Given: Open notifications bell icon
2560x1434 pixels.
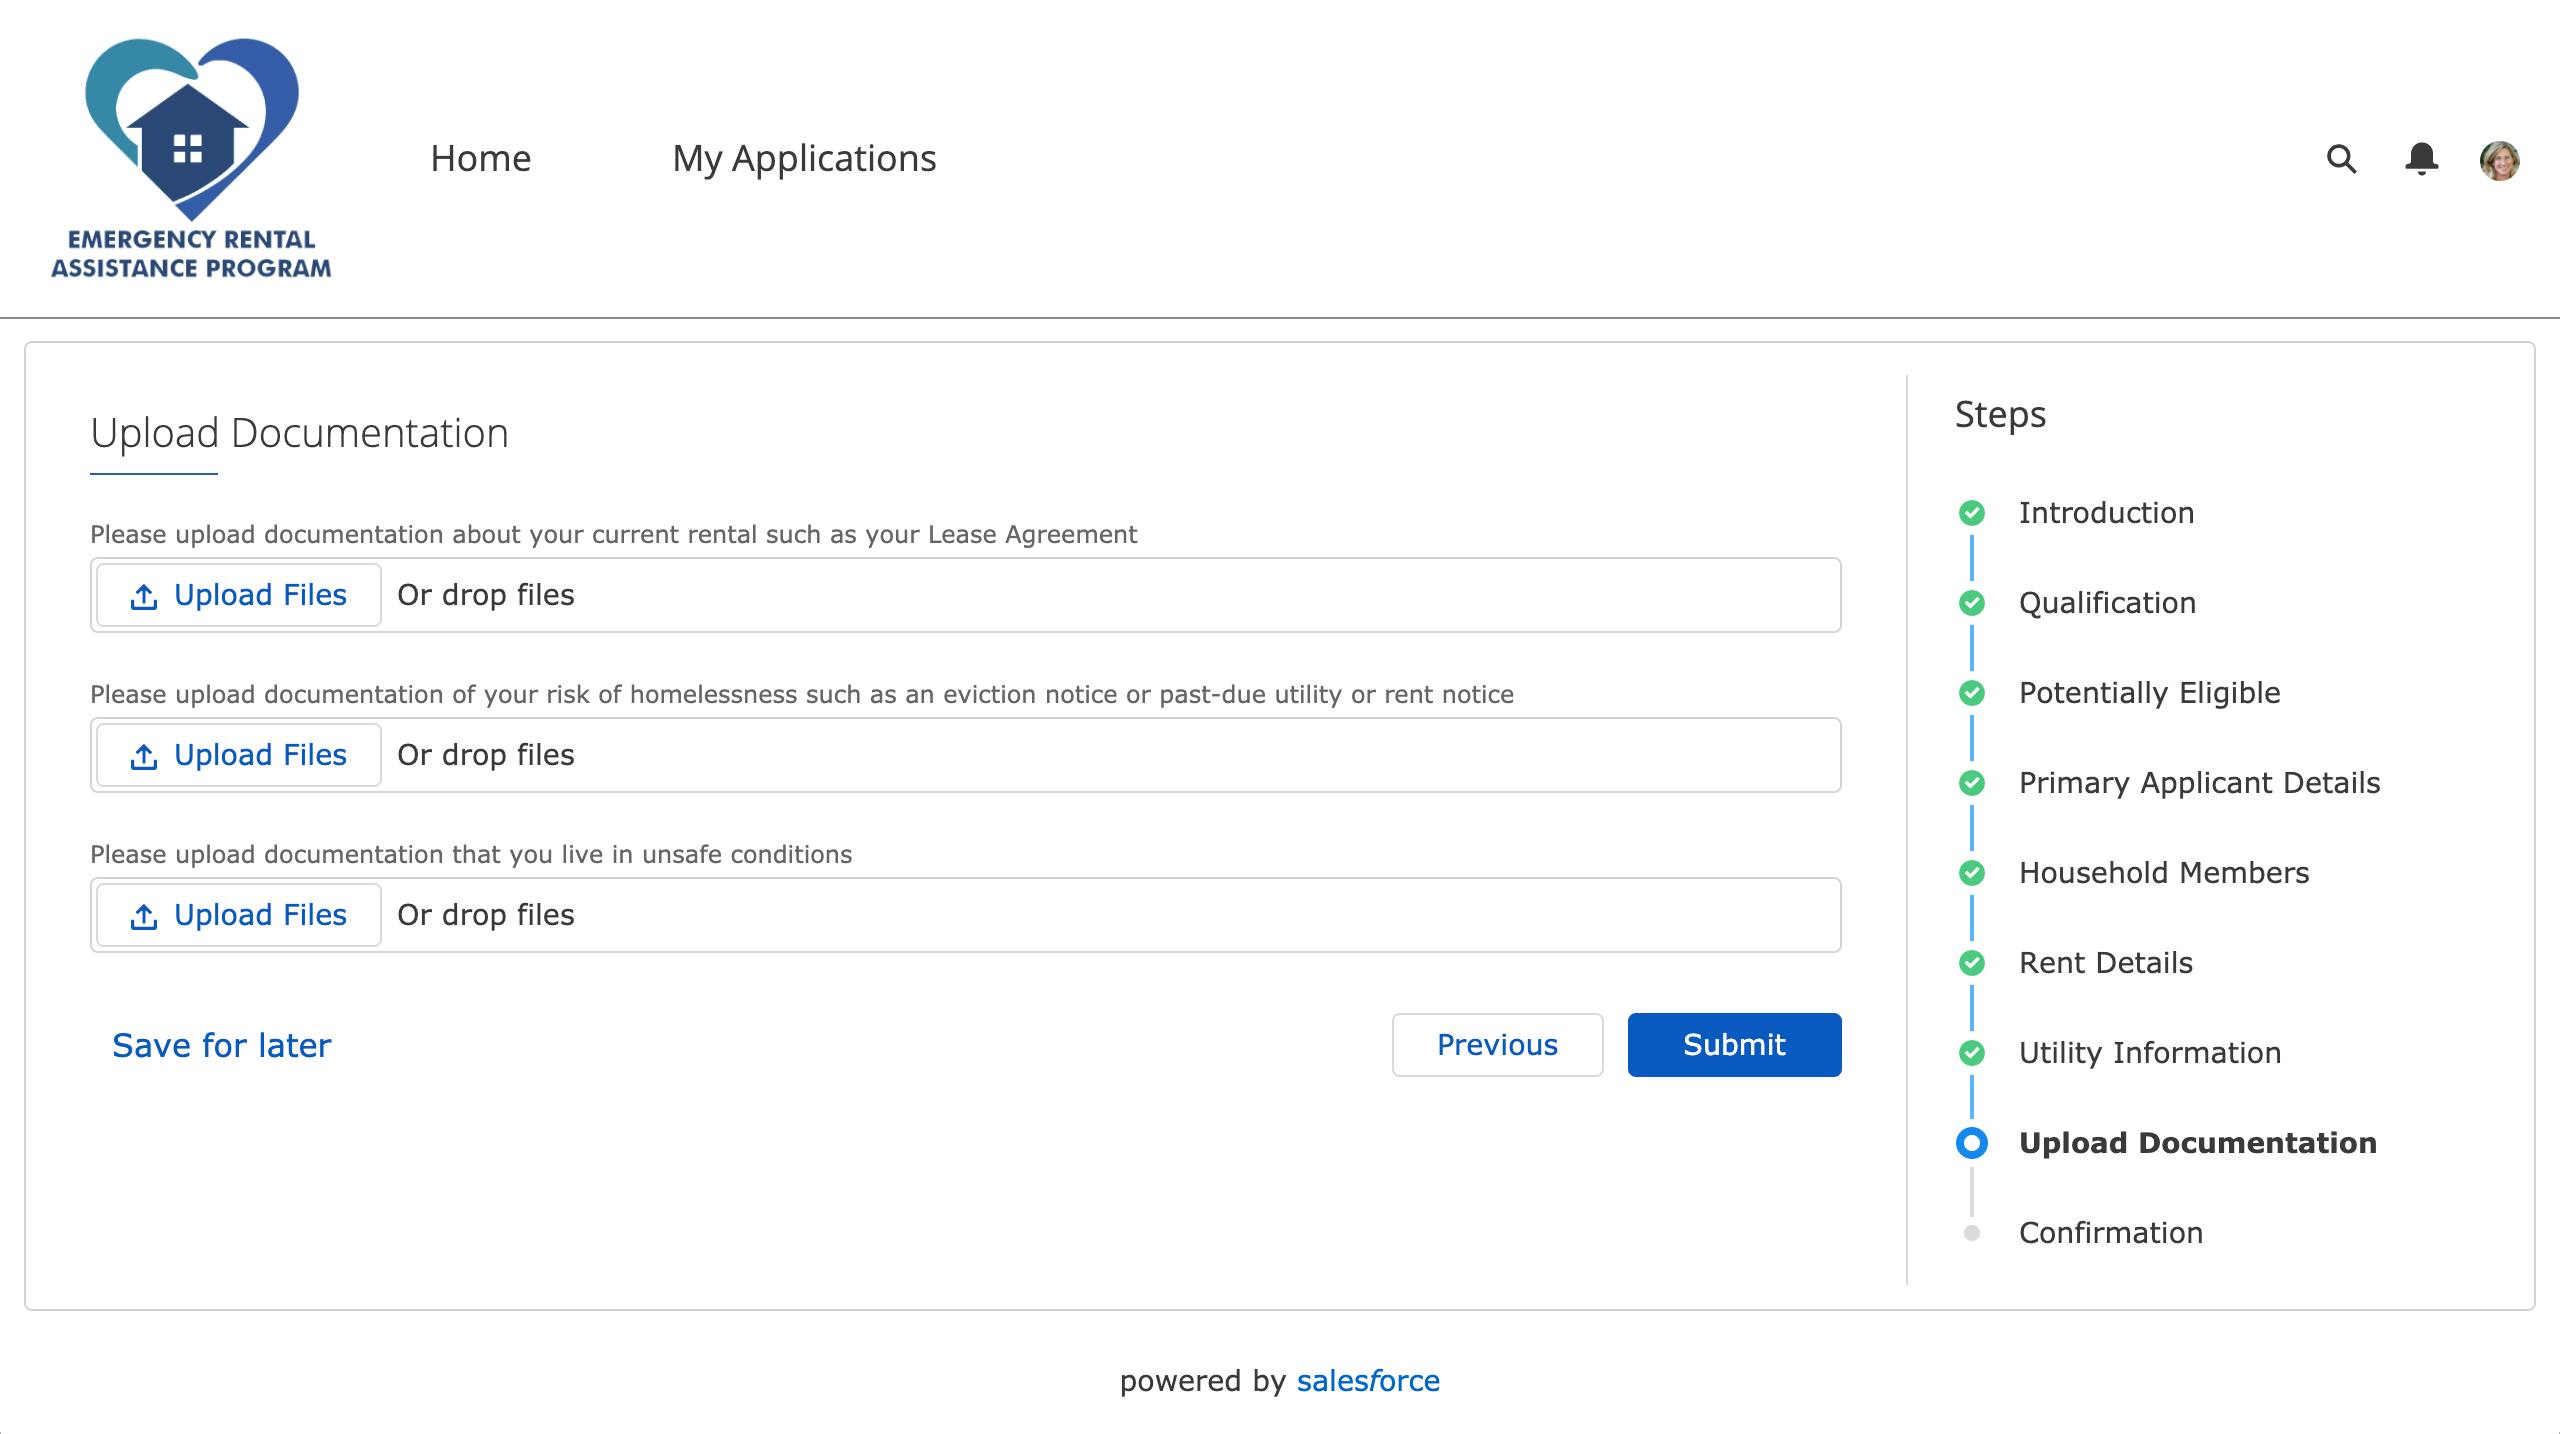Looking at the screenshot, I should coord(2421,159).
